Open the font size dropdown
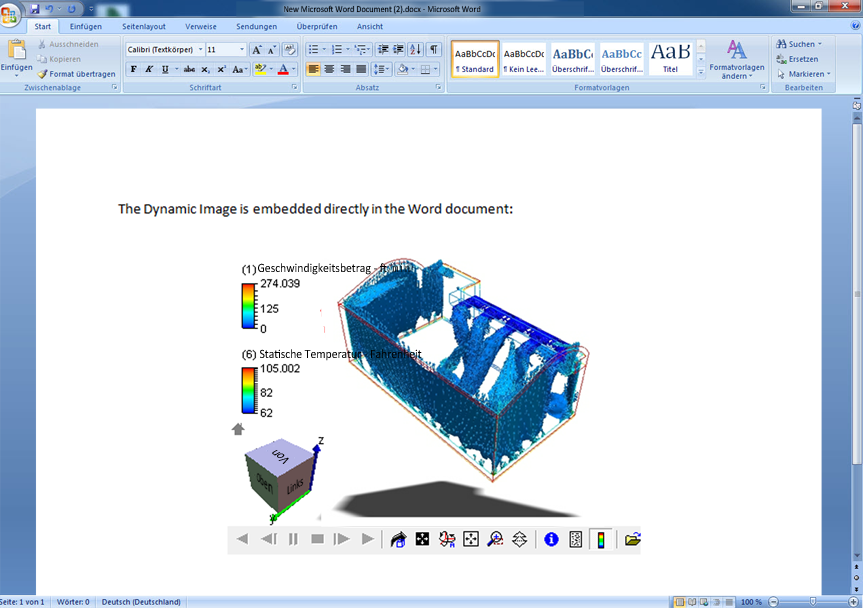The image size is (863, 608). [242, 50]
